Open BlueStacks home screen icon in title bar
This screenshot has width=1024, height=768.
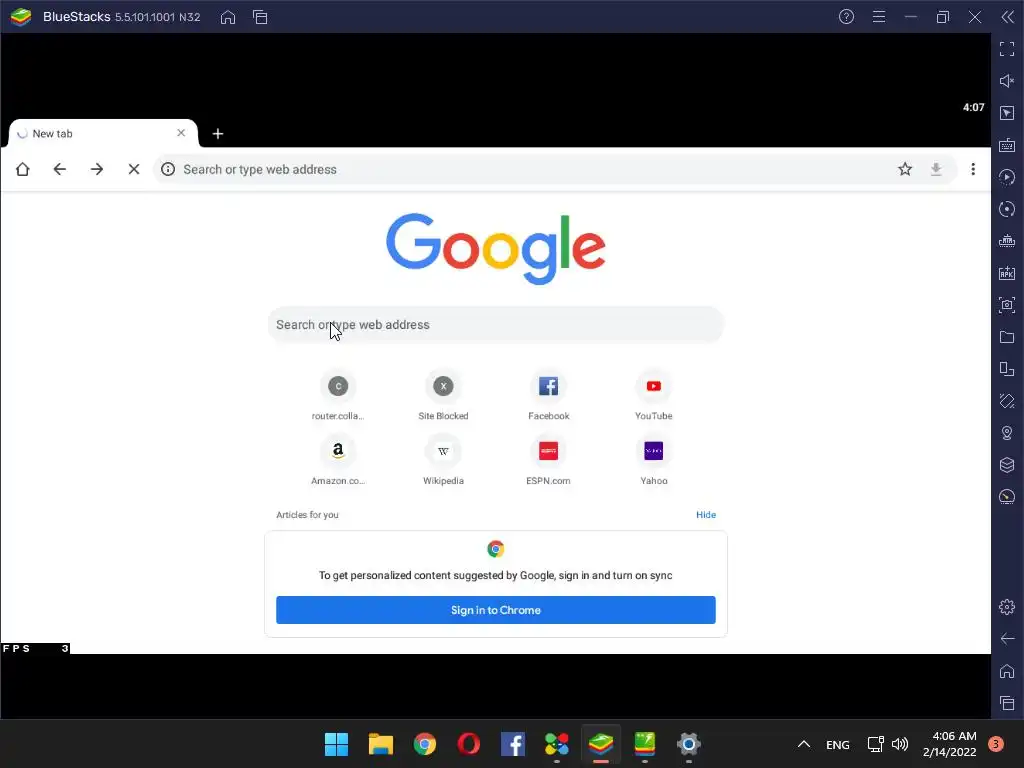(x=228, y=17)
